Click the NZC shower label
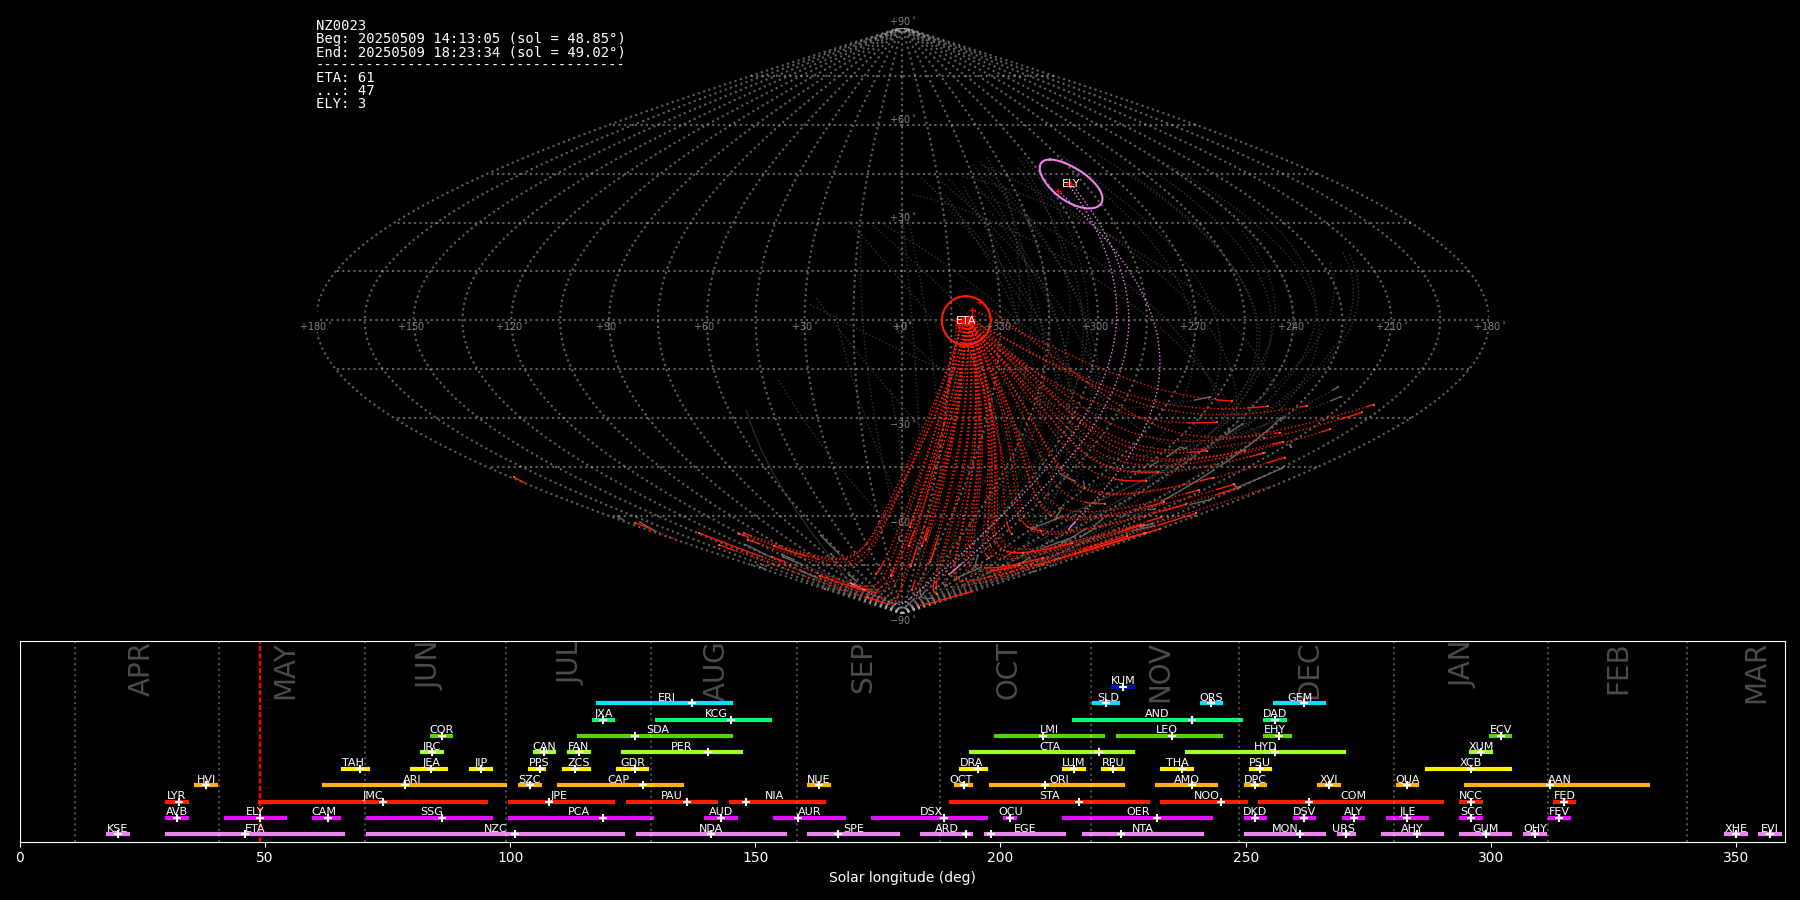The height and width of the screenshot is (900, 1800). [x=495, y=829]
